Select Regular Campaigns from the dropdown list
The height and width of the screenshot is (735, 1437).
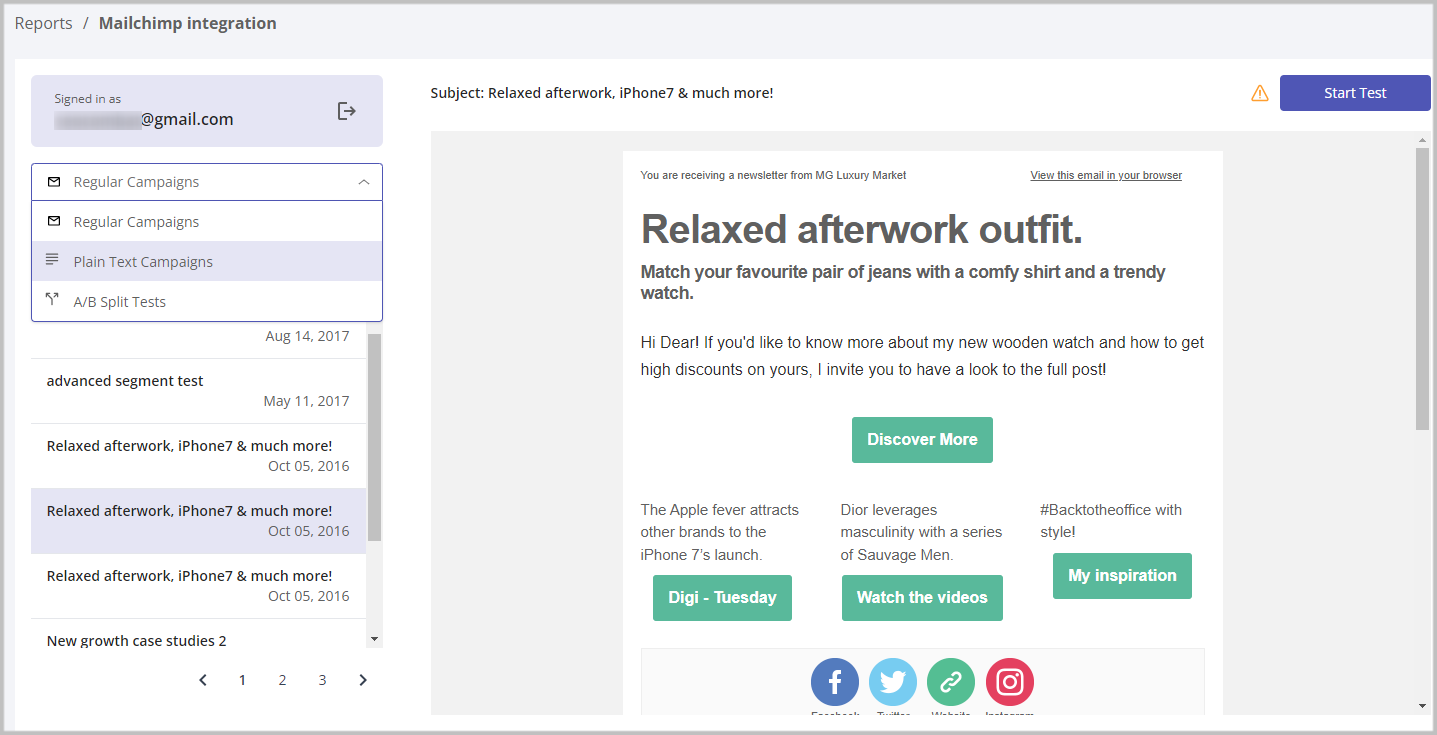[x=207, y=221]
